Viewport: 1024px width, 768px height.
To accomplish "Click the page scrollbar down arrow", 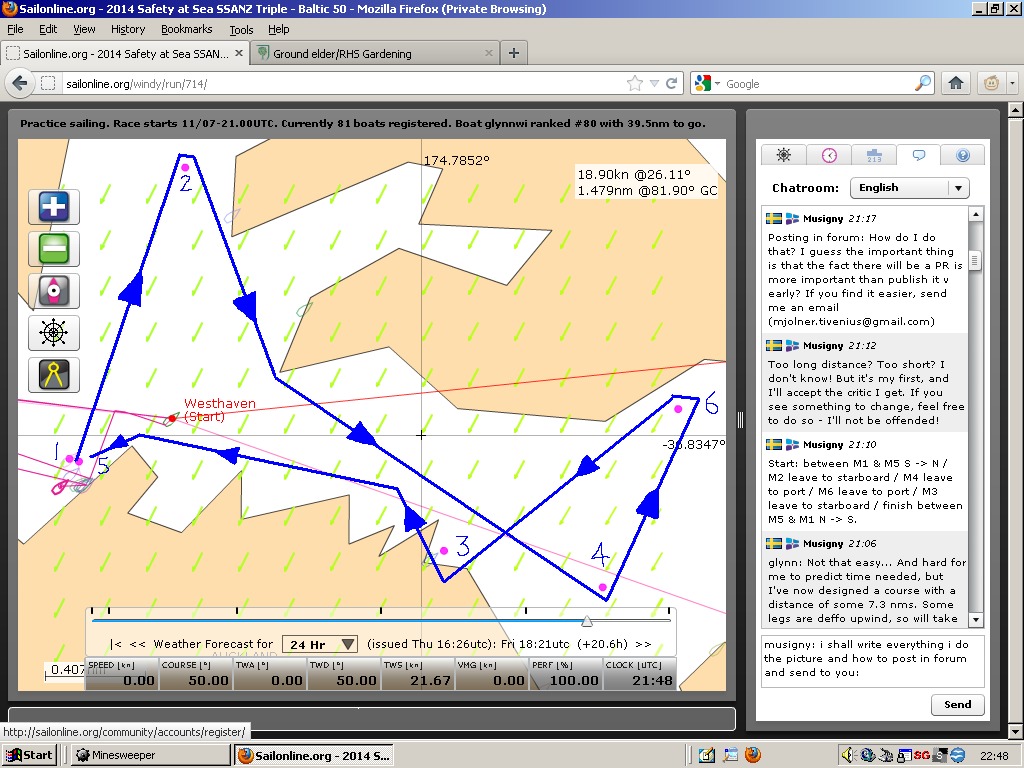I will click(1016, 731).
